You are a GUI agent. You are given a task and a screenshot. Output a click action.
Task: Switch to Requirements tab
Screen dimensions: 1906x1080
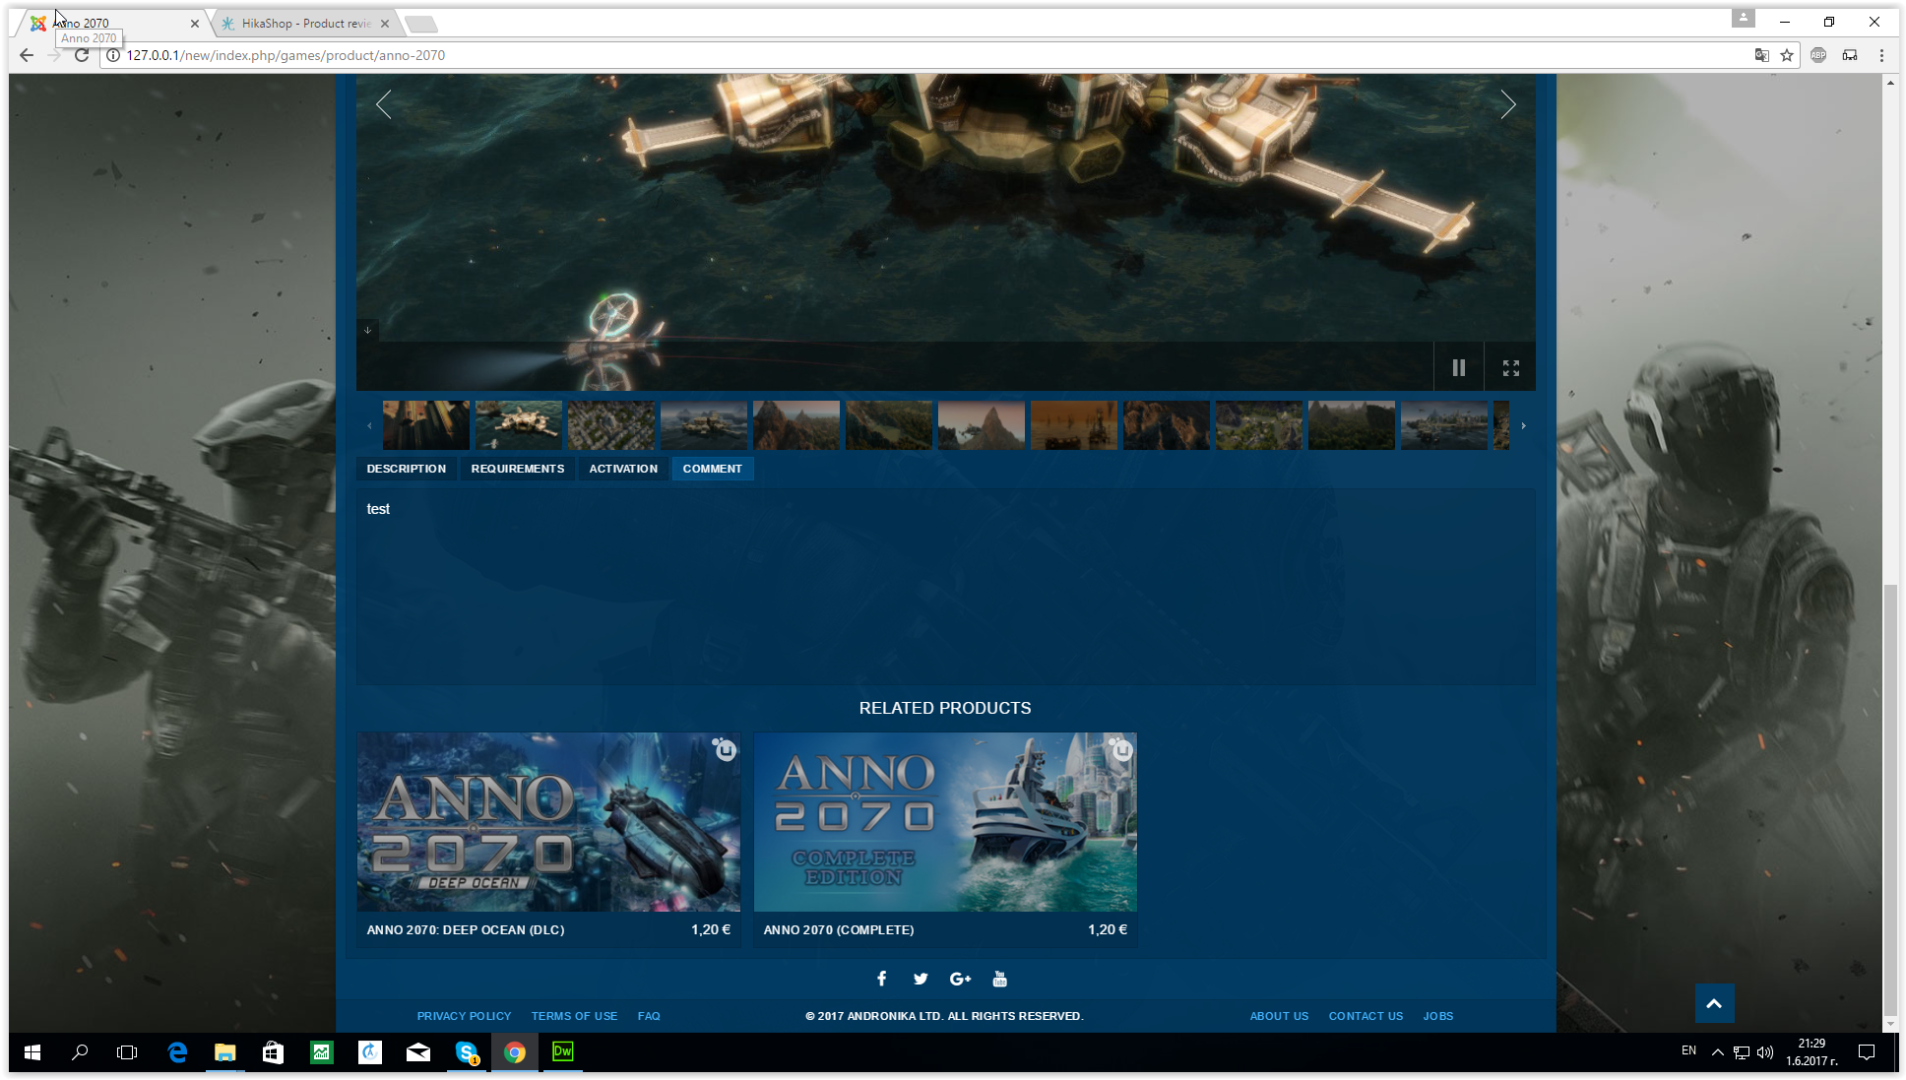(517, 469)
